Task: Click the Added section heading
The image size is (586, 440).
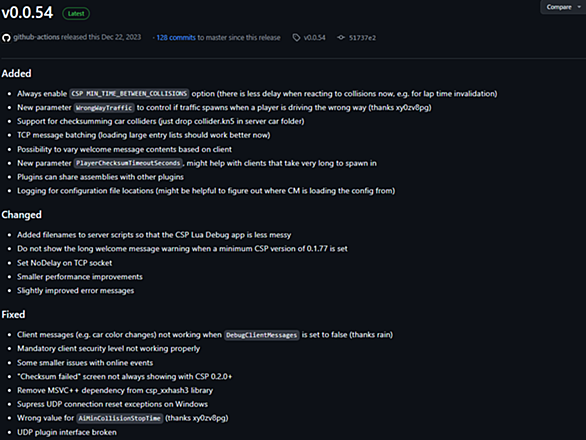Action: pos(16,74)
